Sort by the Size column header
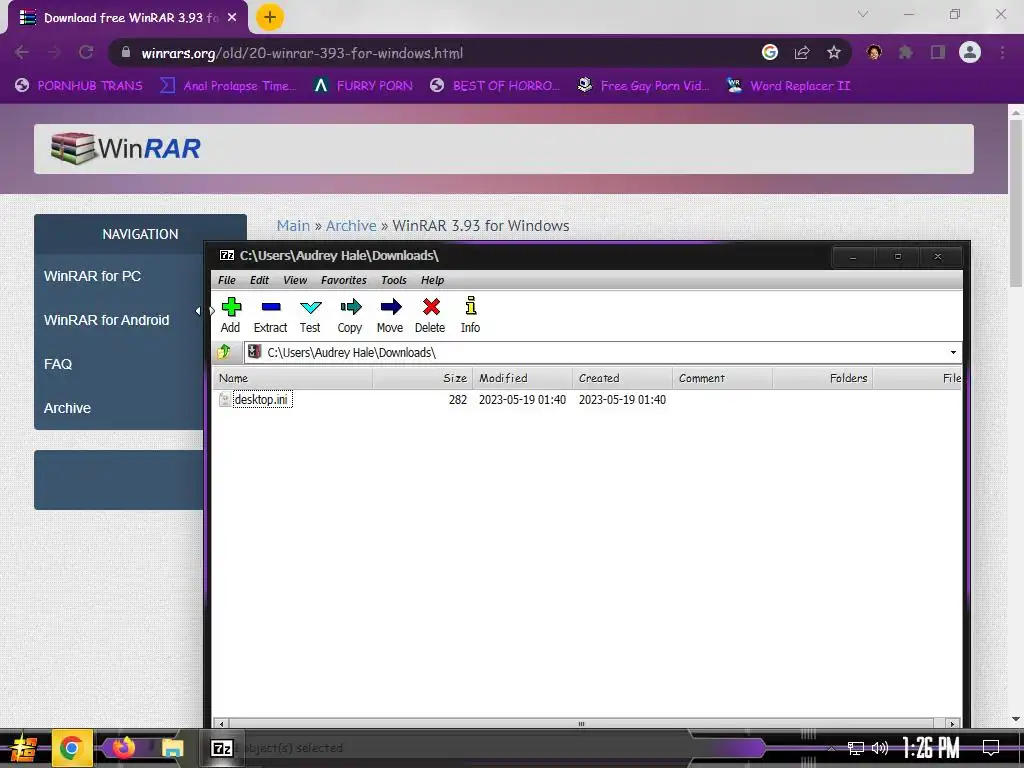The width and height of the screenshot is (1024, 768). 423,378
